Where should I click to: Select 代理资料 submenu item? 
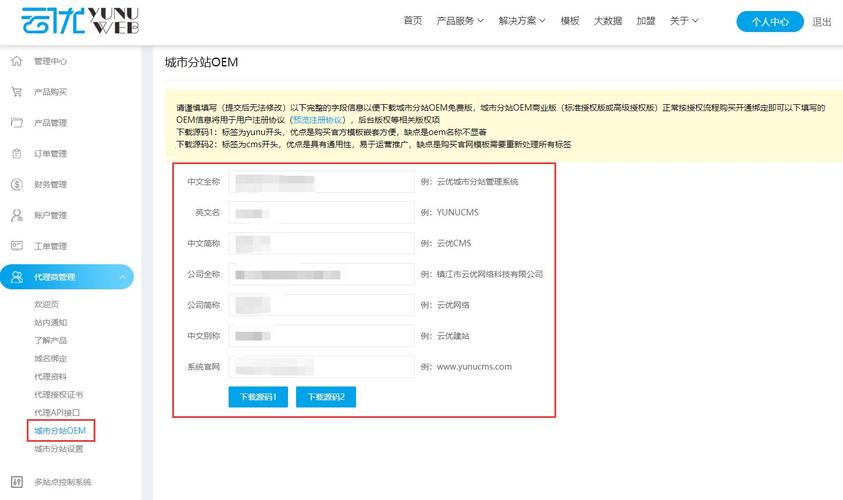[x=51, y=376]
